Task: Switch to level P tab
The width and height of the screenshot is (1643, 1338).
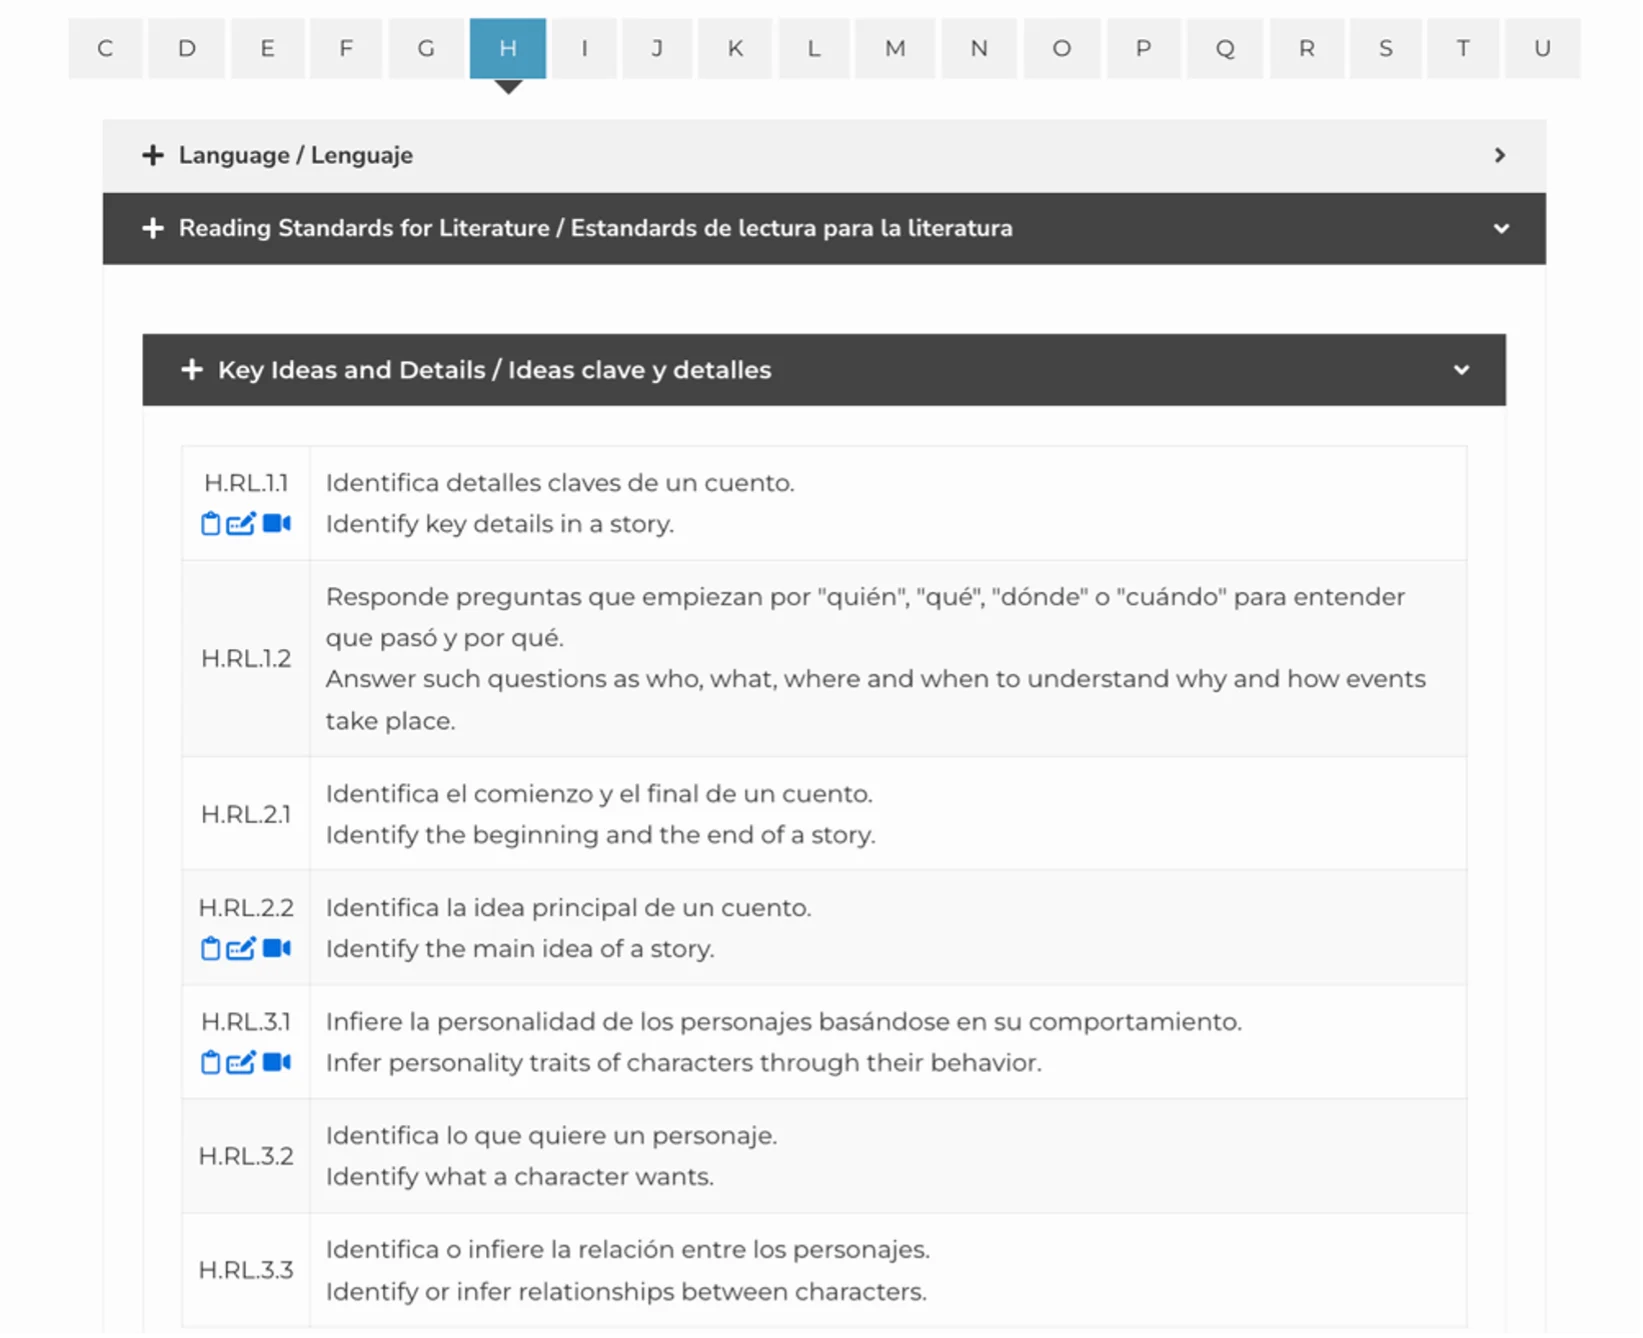Action: click(x=1144, y=48)
